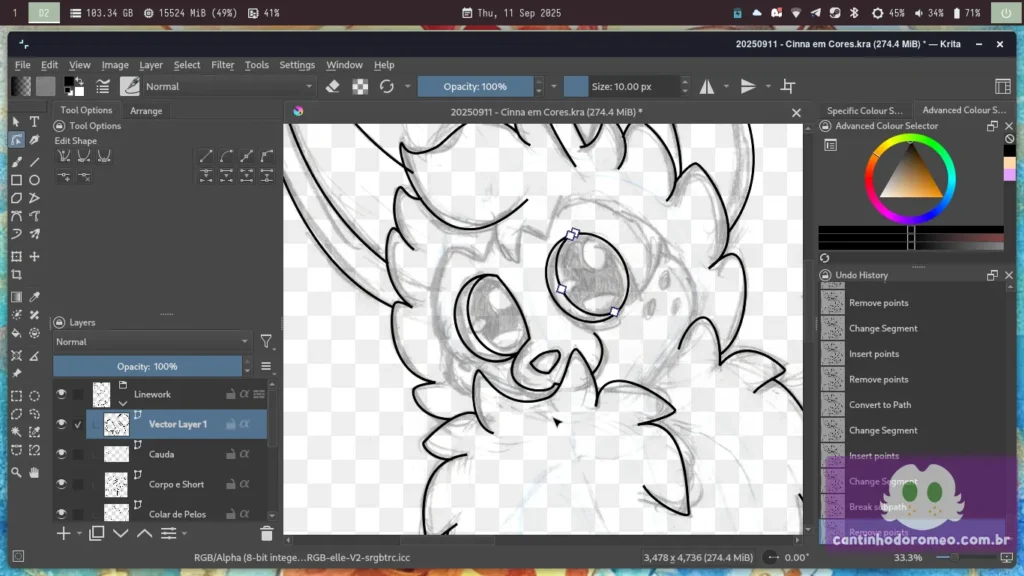The height and width of the screenshot is (576, 1024).
Task: Hide the Linework group layer
Action: (x=61, y=394)
